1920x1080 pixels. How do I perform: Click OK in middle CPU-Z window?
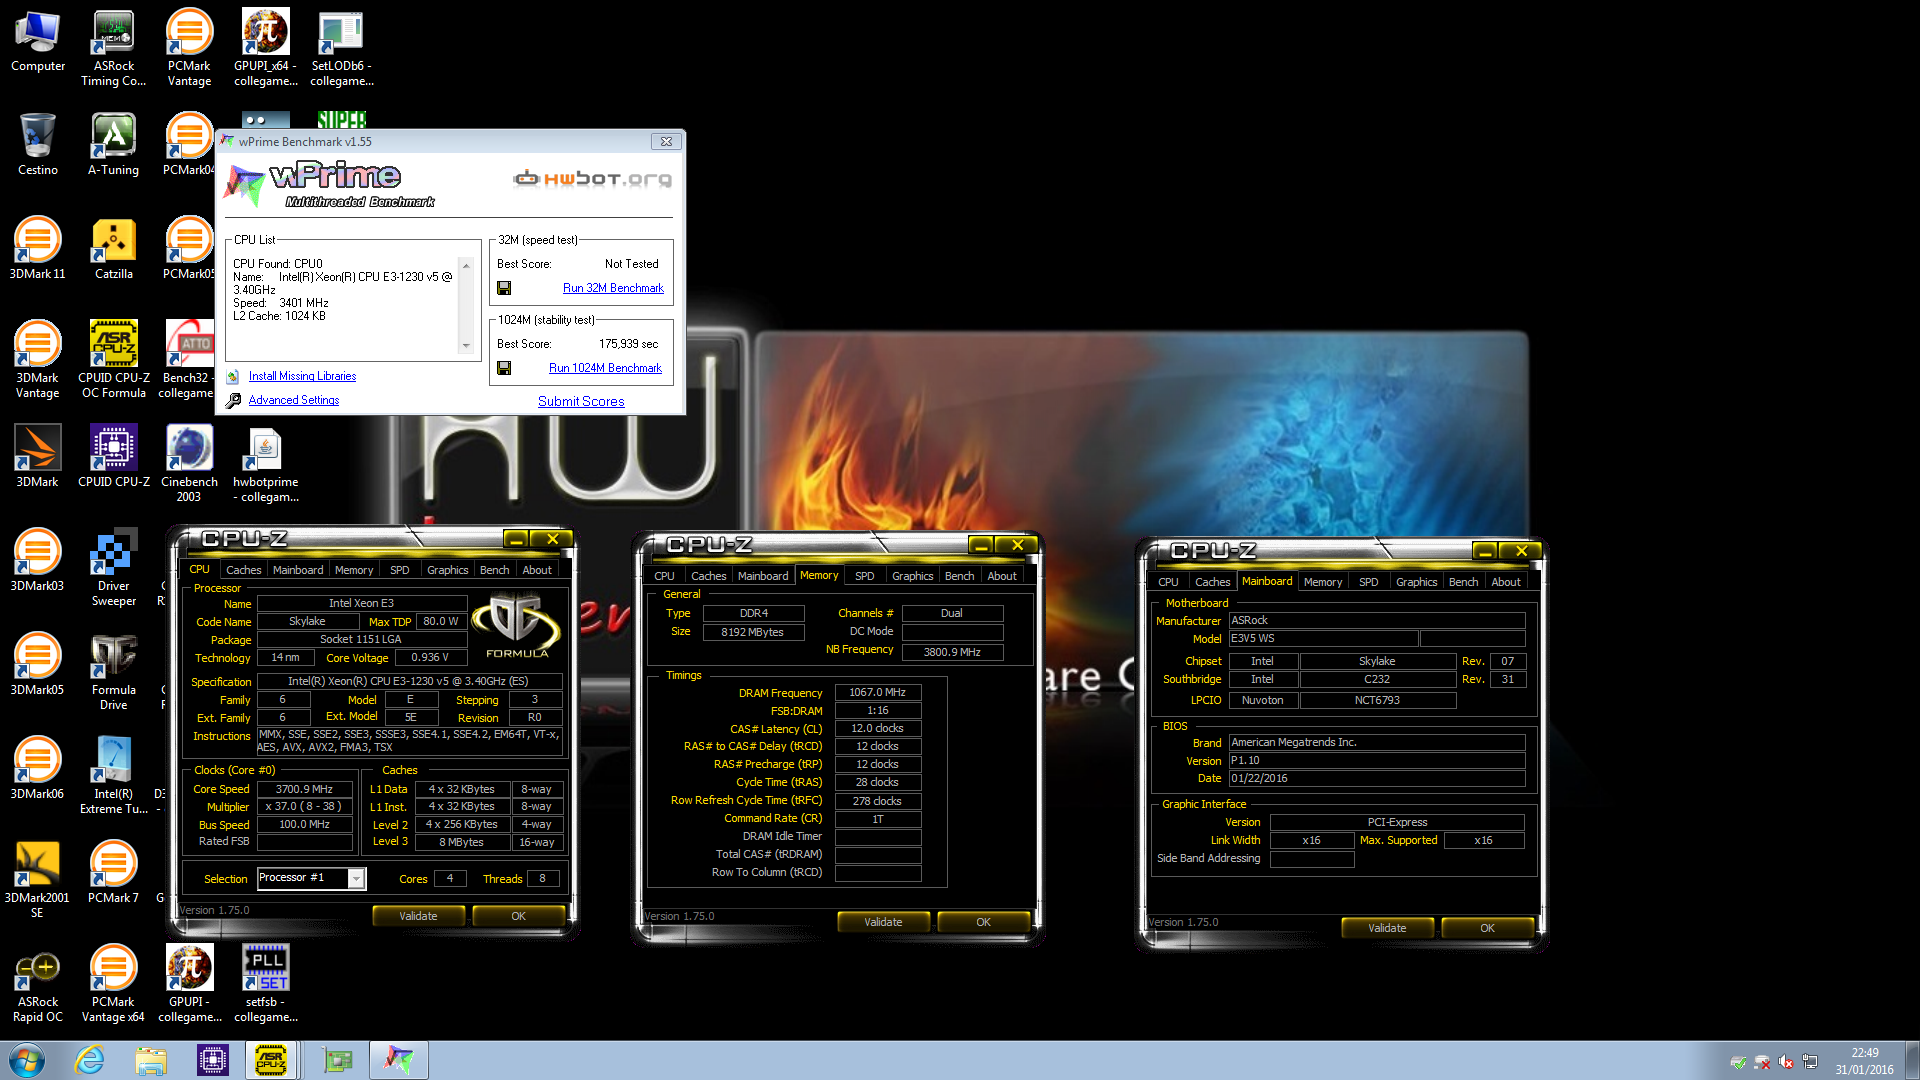[x=984, y=922]
